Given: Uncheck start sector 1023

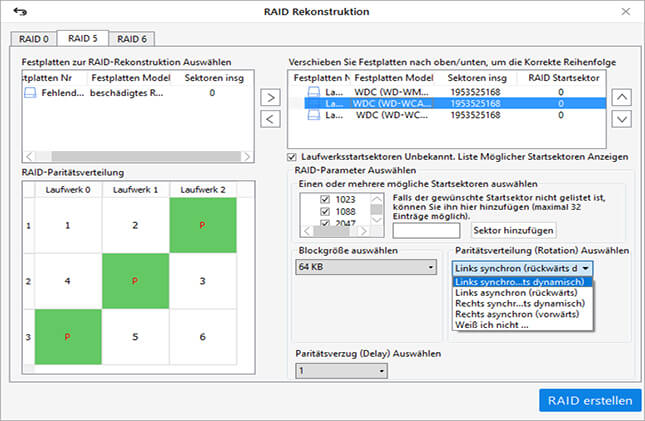Looking at the screenshot, I should click(323, 199).
